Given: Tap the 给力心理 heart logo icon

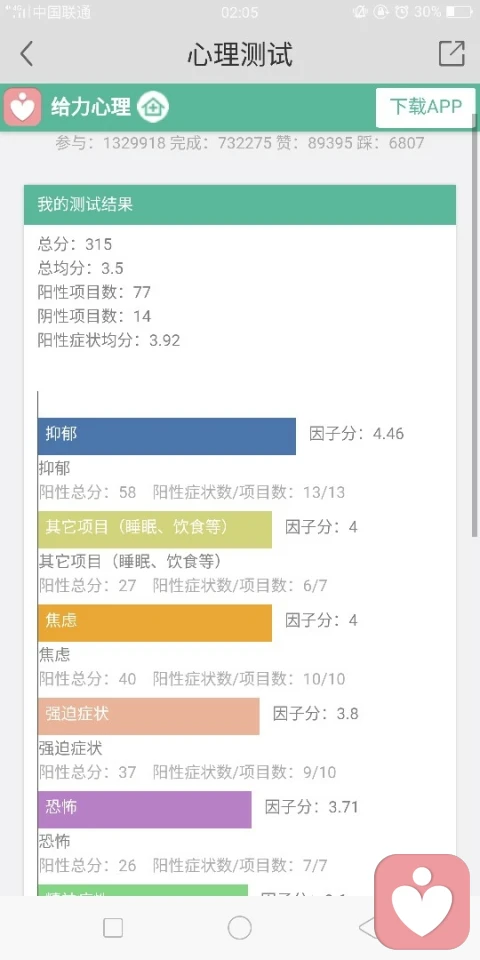Looking at the screenshot, I should [23, 107].
